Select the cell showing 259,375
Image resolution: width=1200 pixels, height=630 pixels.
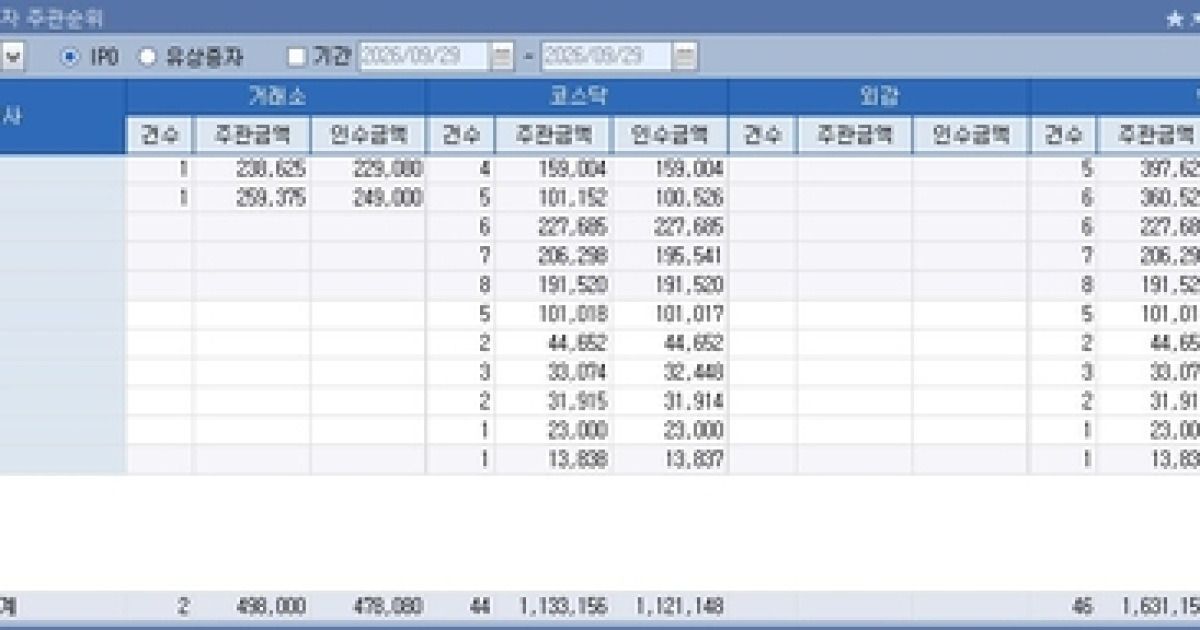[251, 198]
